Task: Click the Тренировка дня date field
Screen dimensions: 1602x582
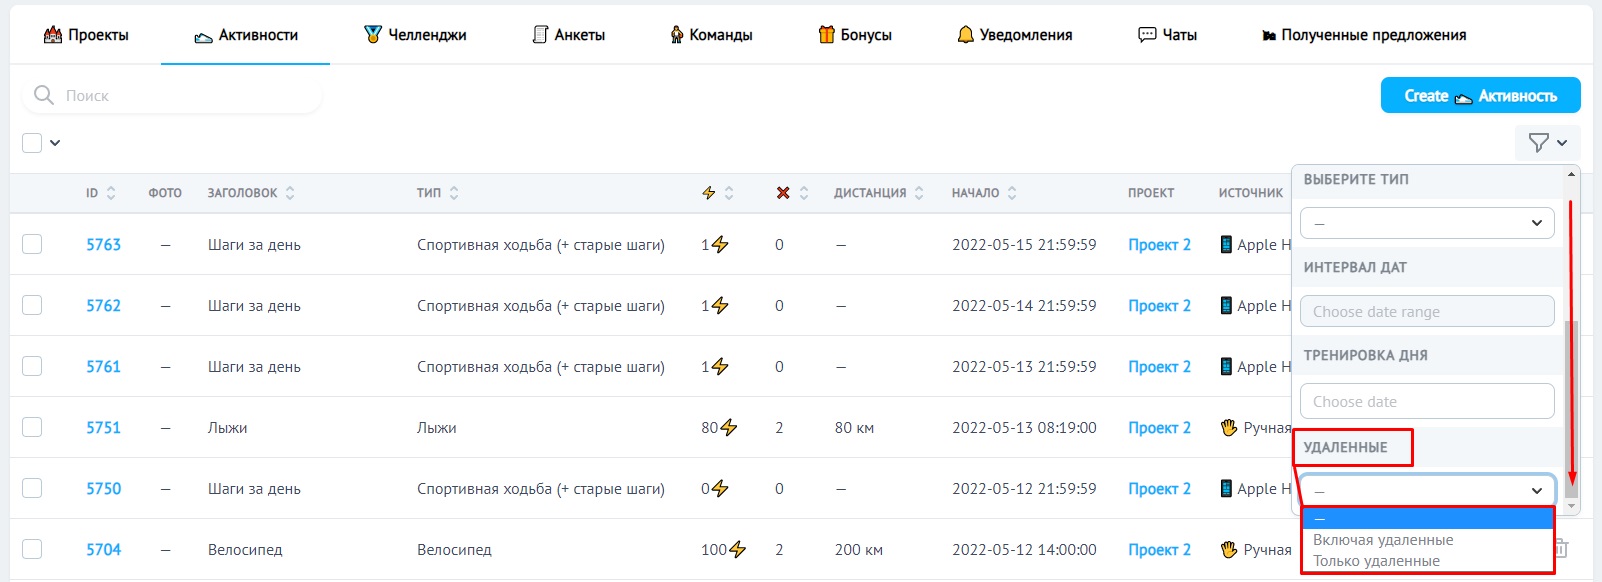Action: pos(1427,401)
